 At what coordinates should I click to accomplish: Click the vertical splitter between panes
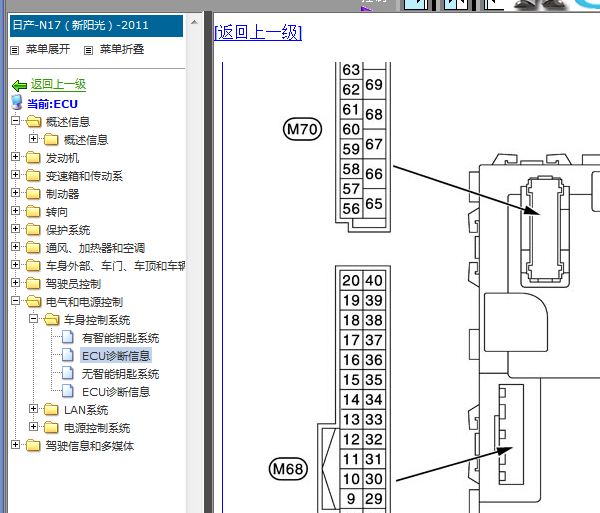[x=208, y=262]
